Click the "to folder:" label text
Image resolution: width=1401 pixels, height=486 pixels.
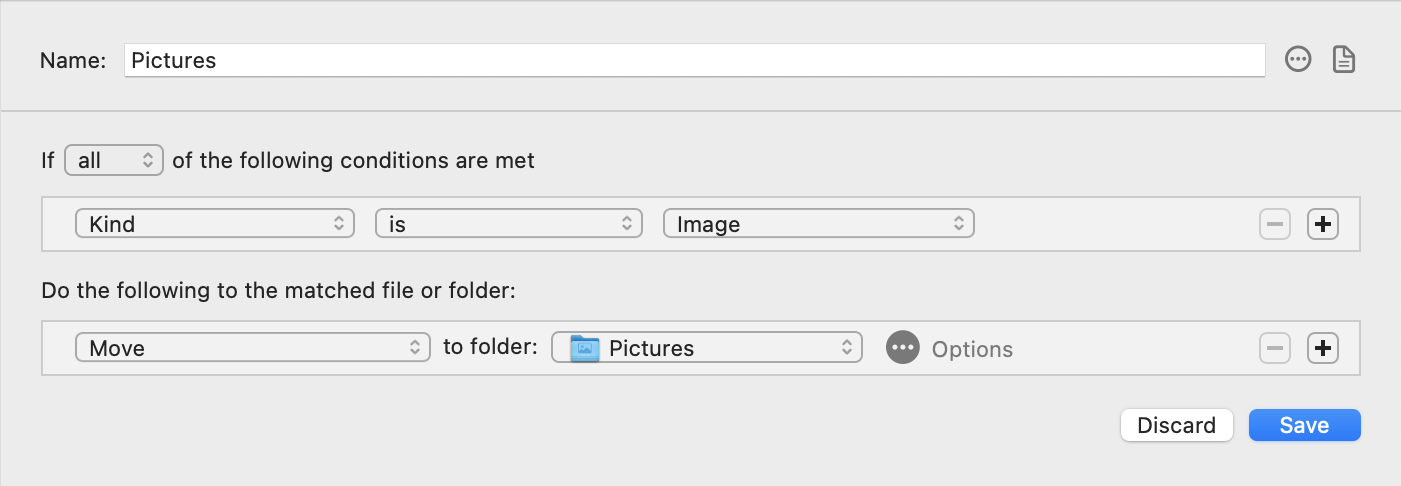[490, 348]
